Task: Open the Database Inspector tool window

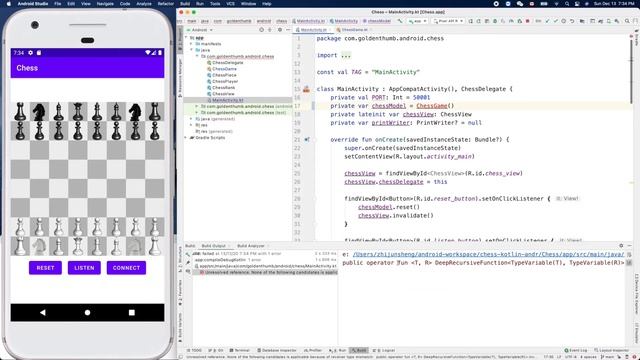Action: 277,350
